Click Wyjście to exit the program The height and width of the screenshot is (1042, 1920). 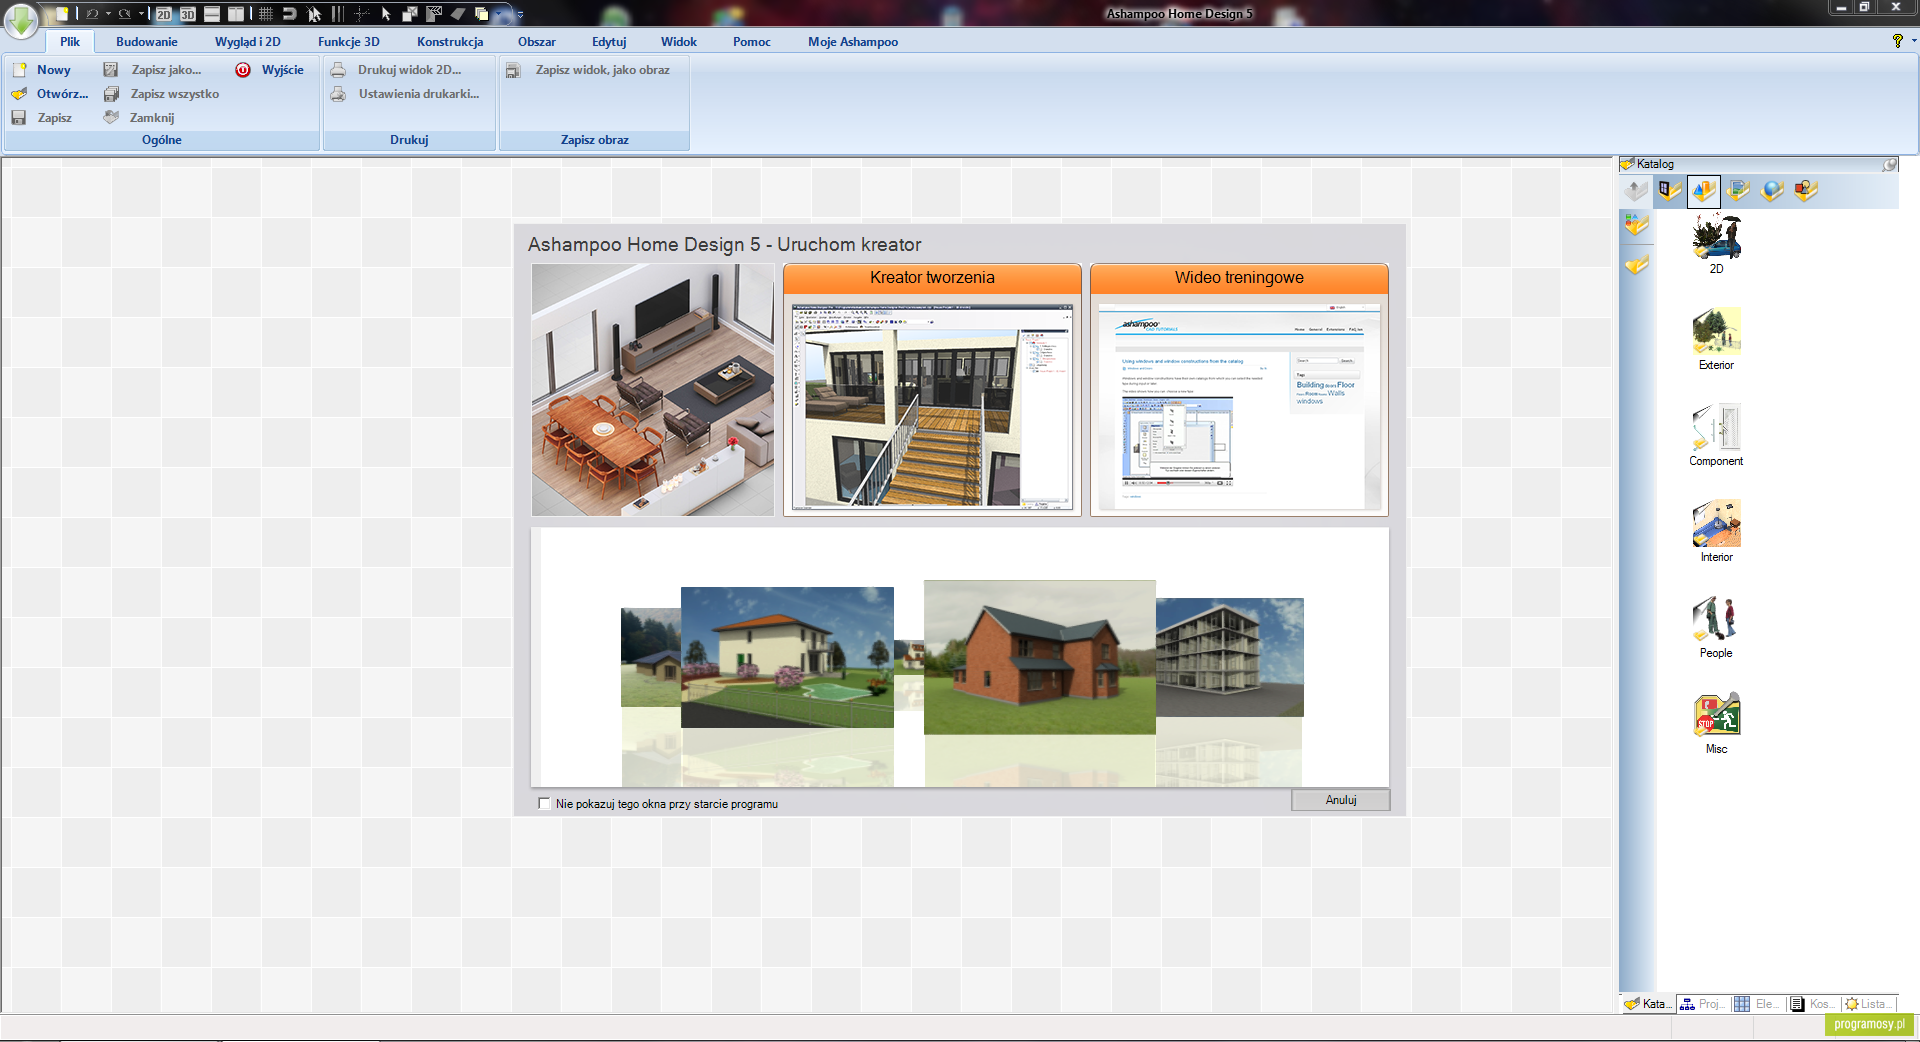pyautogui.click(x=270, y=70)
